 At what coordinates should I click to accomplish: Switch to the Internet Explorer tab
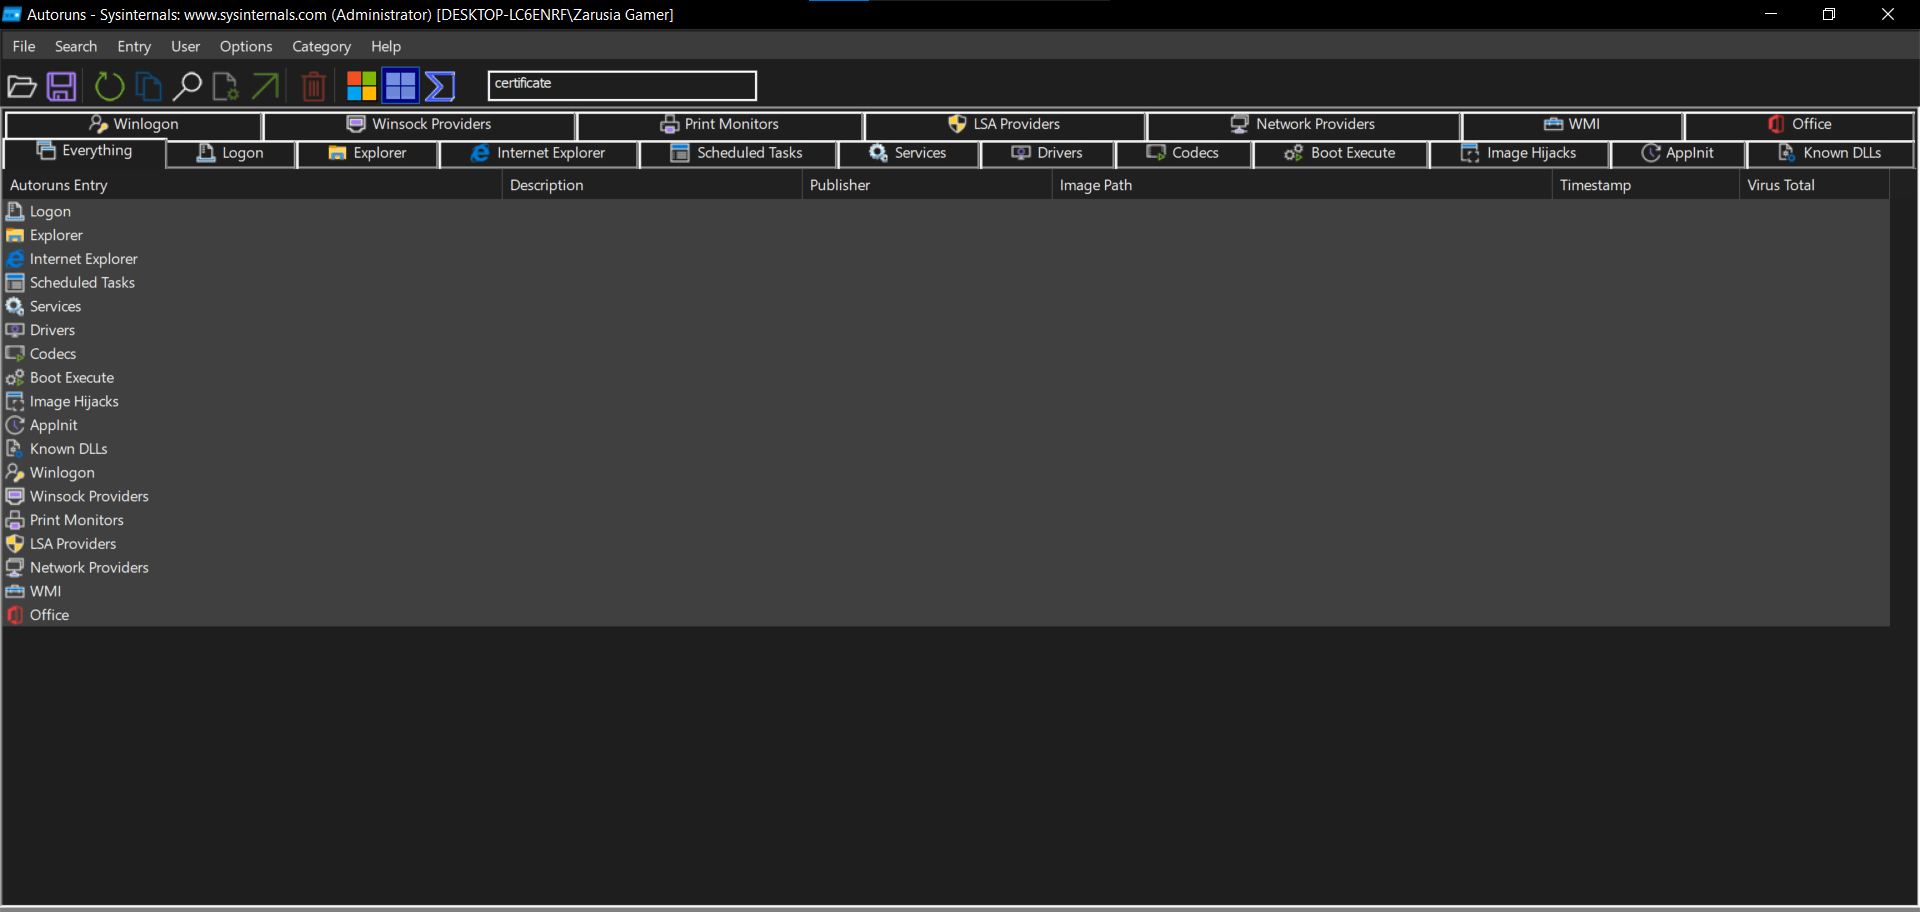[x=539, y=153]
